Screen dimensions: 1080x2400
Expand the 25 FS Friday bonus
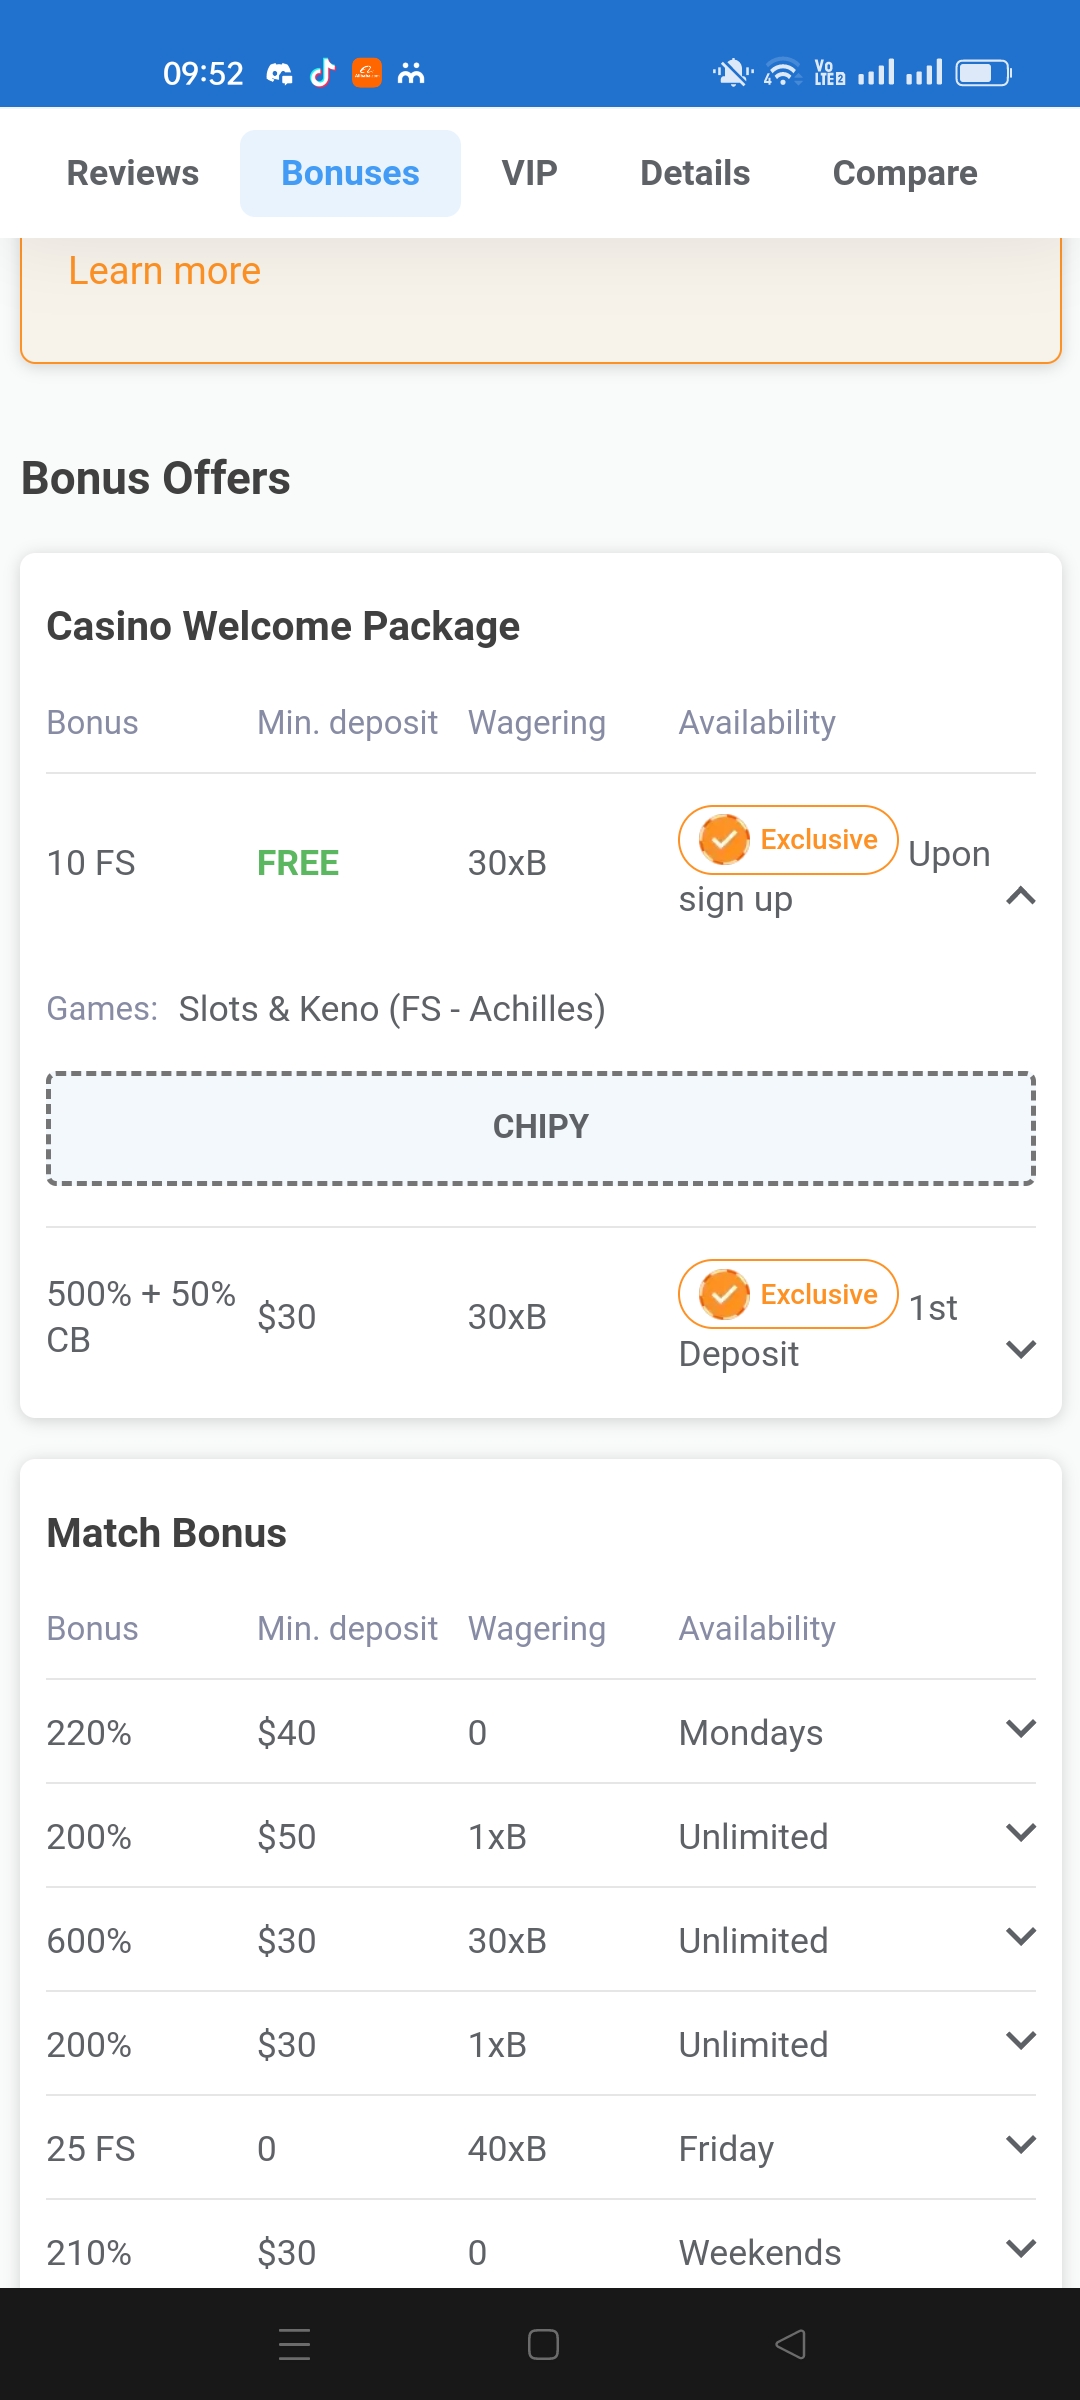[1020, 2145]
